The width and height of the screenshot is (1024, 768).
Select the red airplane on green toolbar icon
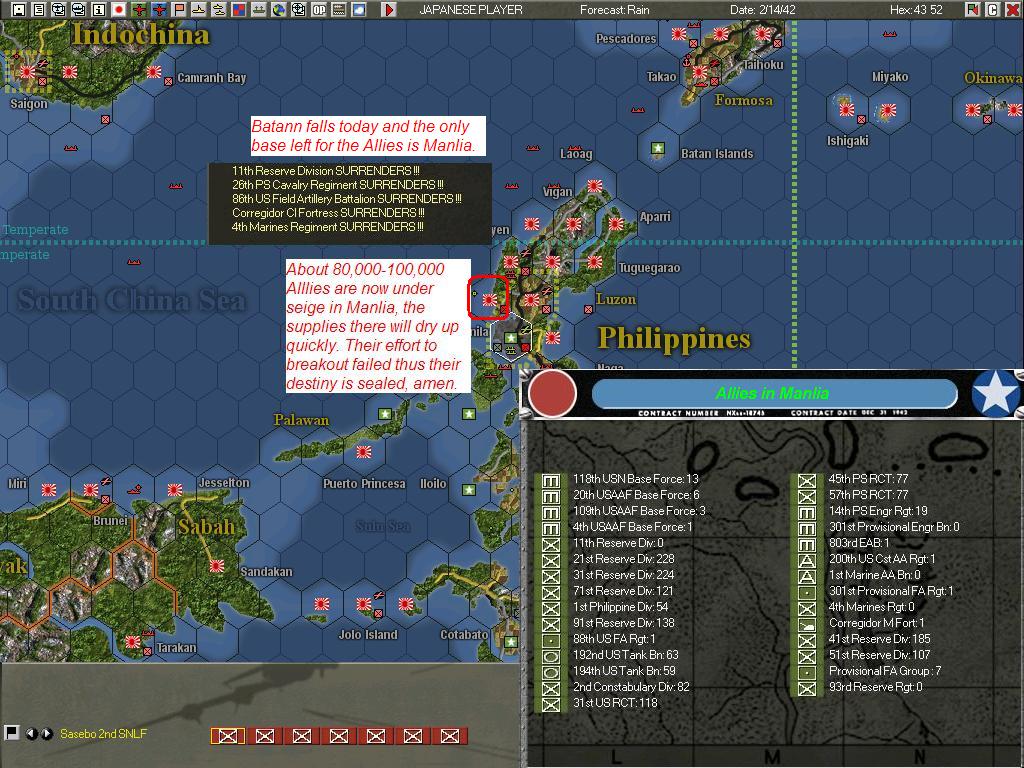138,9
